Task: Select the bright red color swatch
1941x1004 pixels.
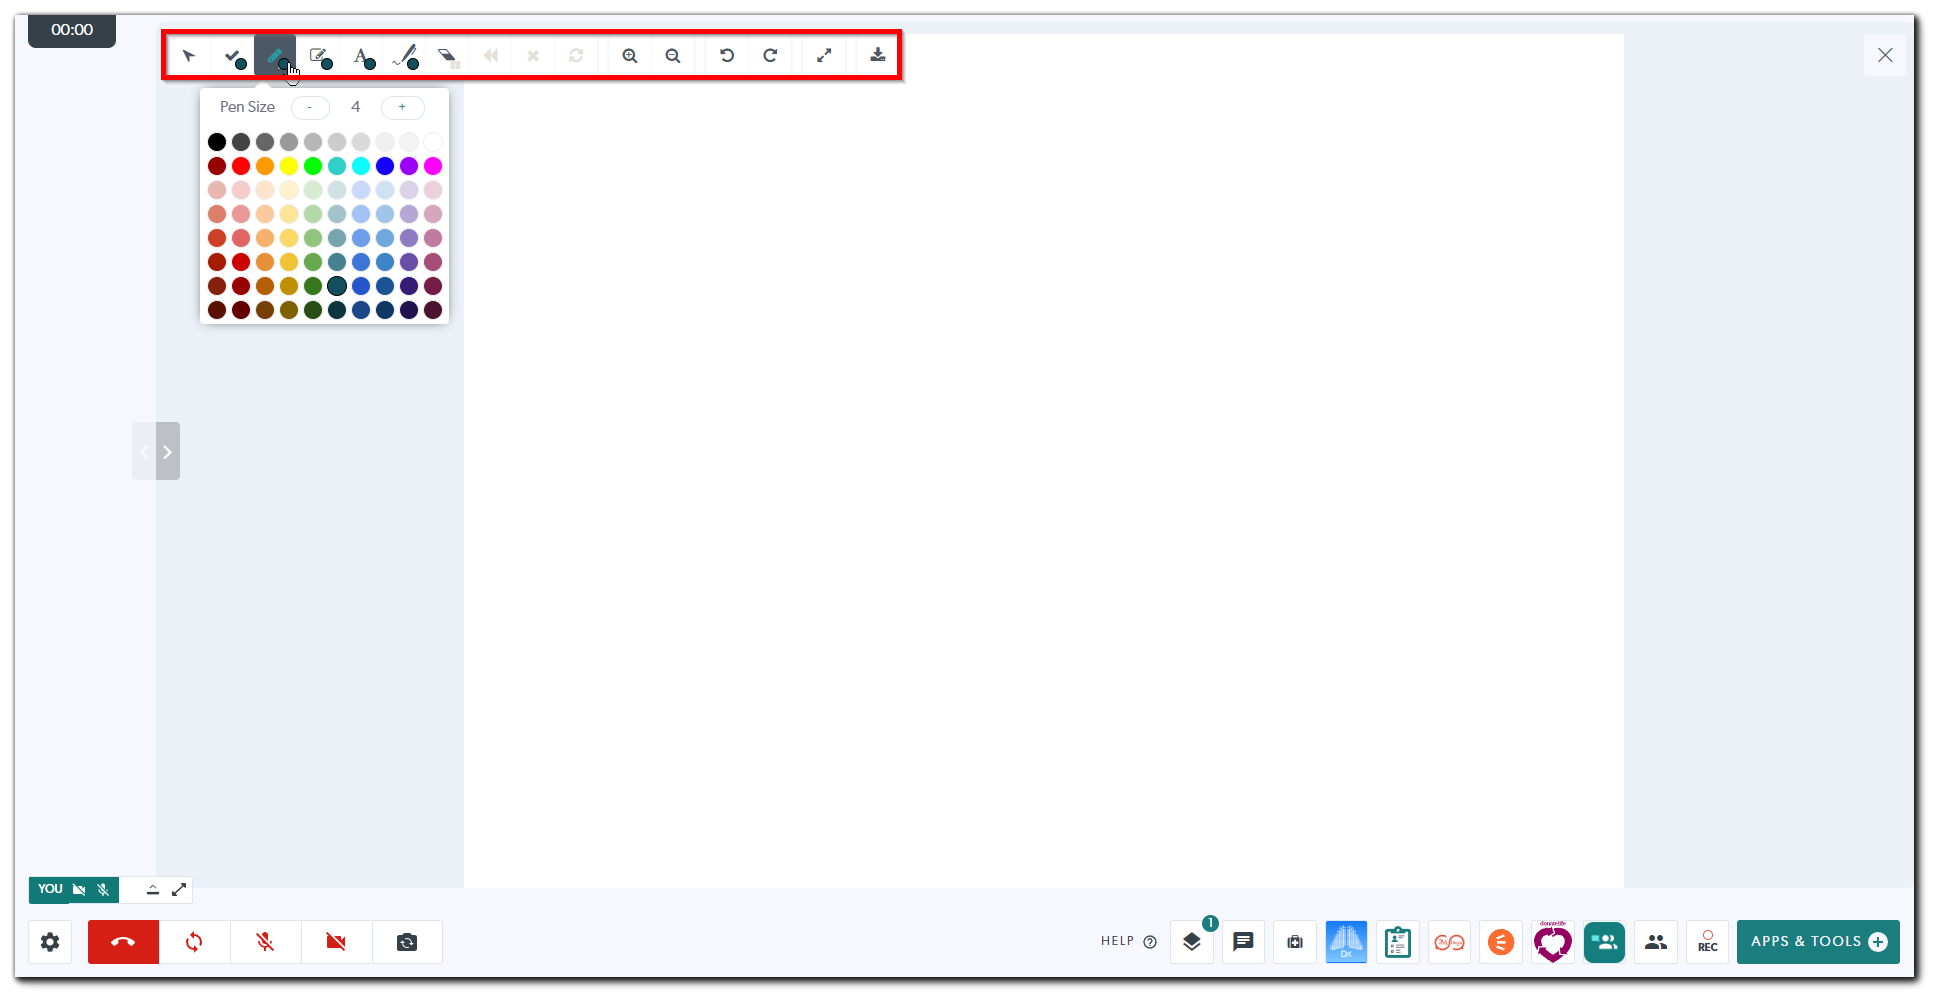Action: (x=240, y=166)
